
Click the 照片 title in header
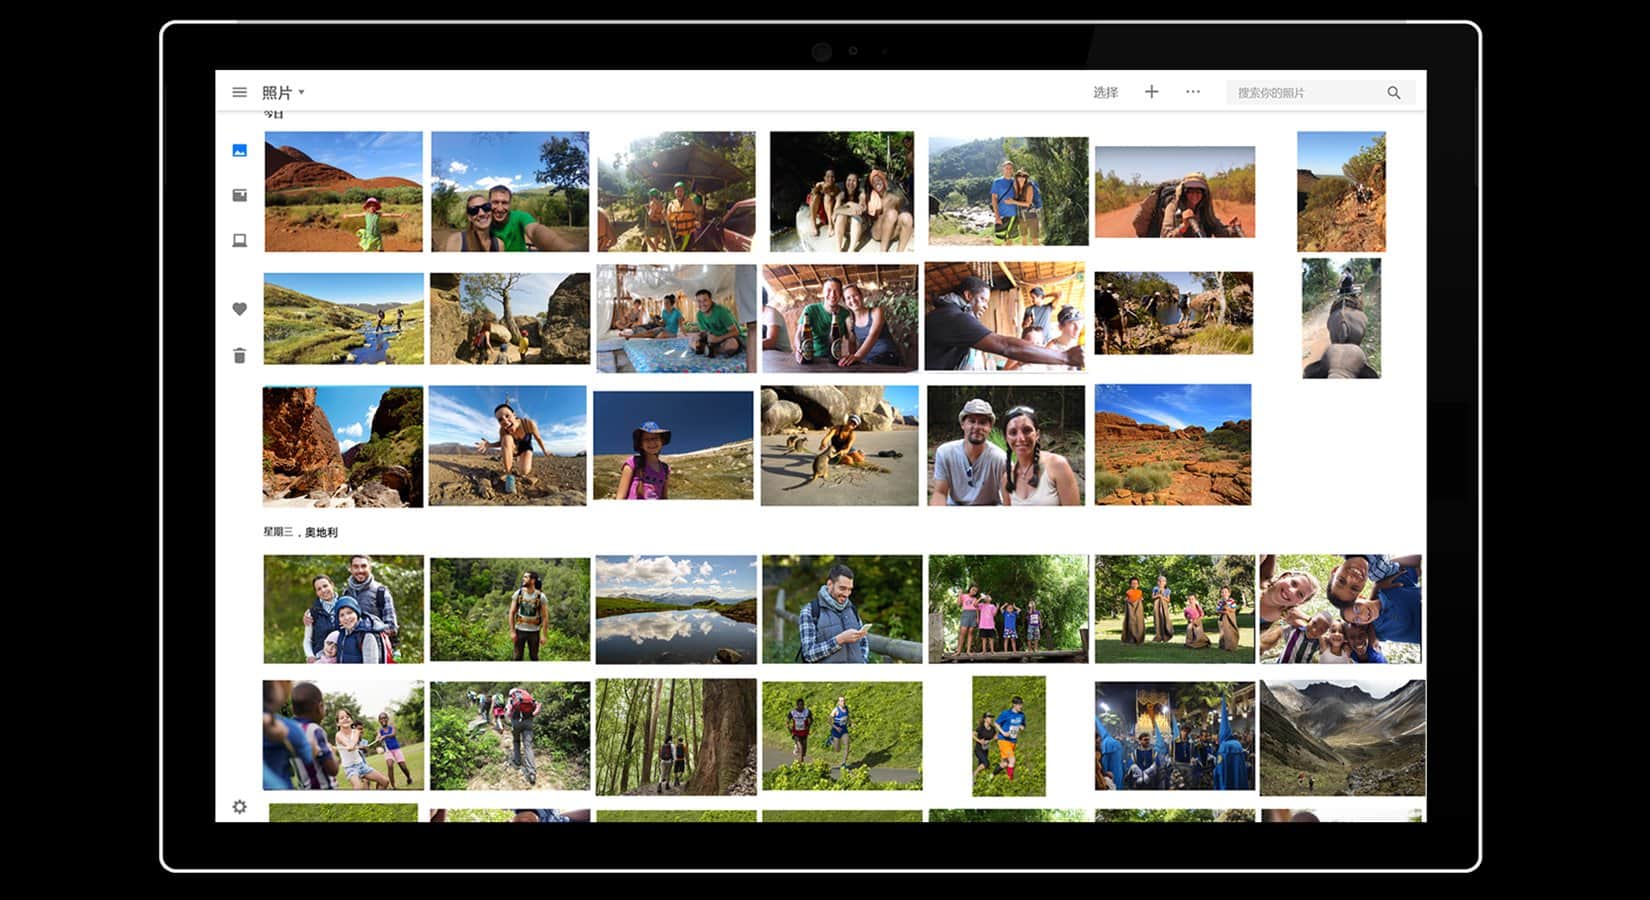276,93
